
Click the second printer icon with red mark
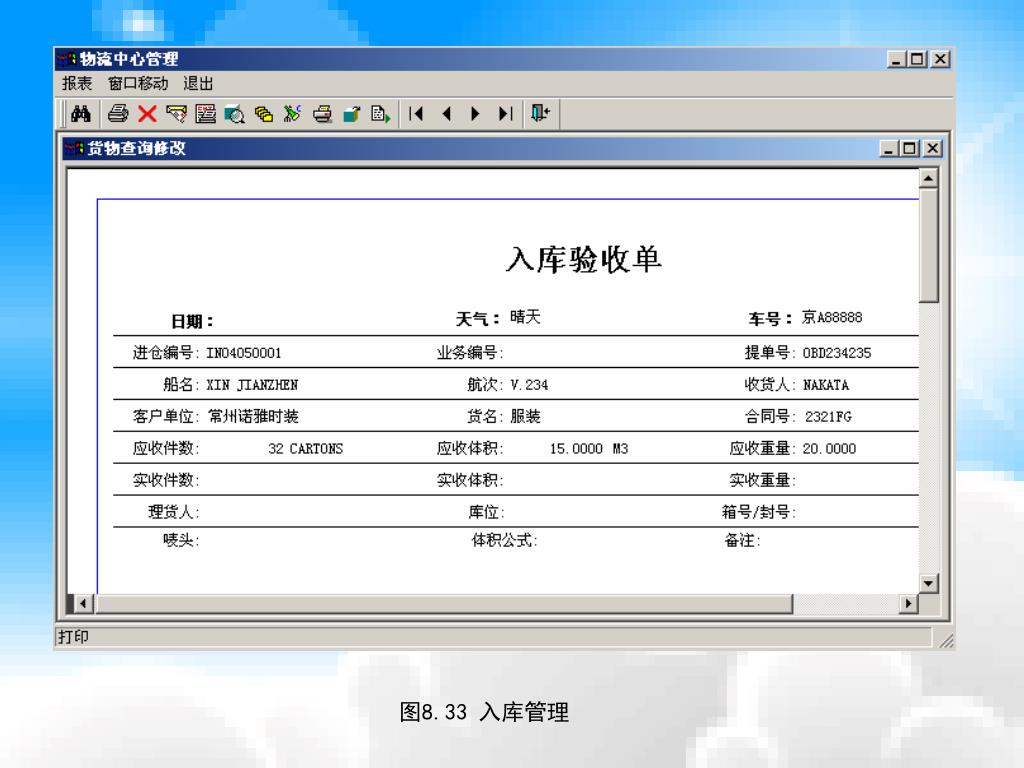(322, 114)
